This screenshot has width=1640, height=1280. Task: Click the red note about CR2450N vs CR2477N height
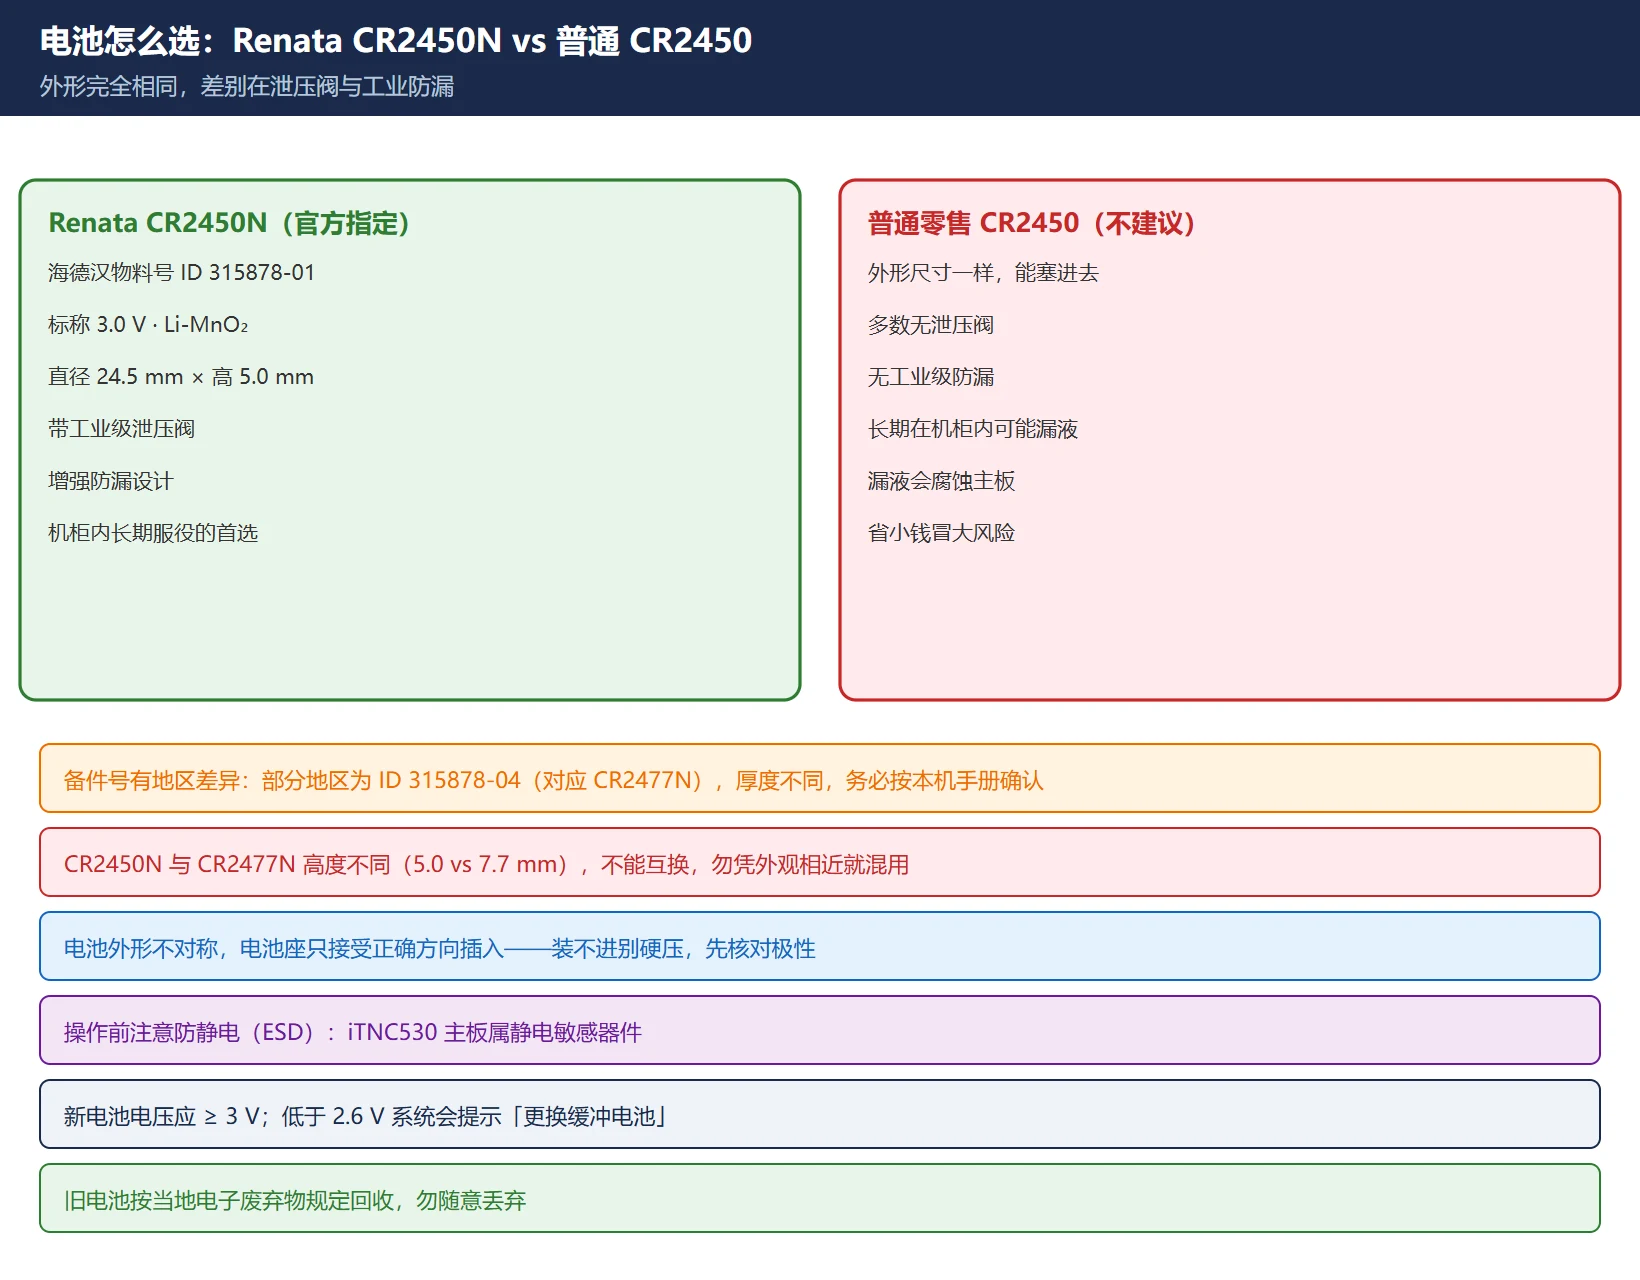(820, 862)
